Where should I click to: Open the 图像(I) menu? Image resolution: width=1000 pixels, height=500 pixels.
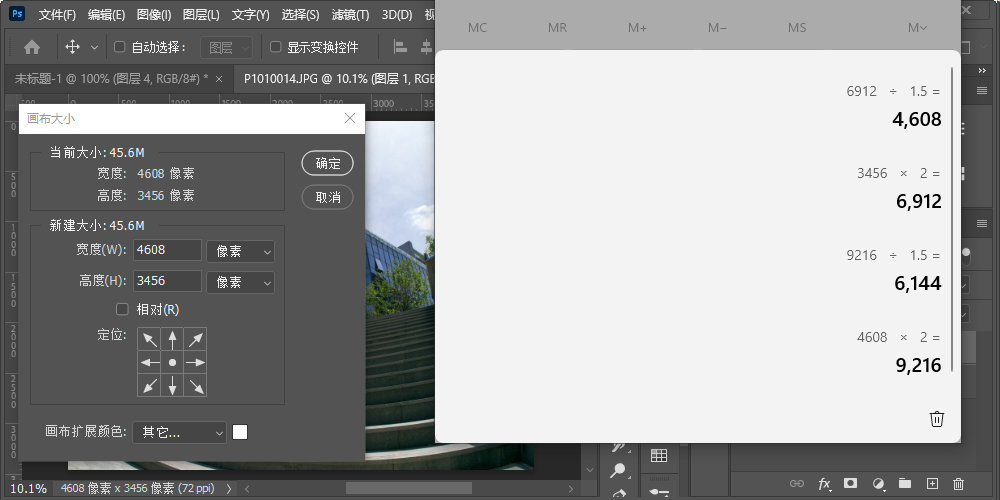point(154,15)
